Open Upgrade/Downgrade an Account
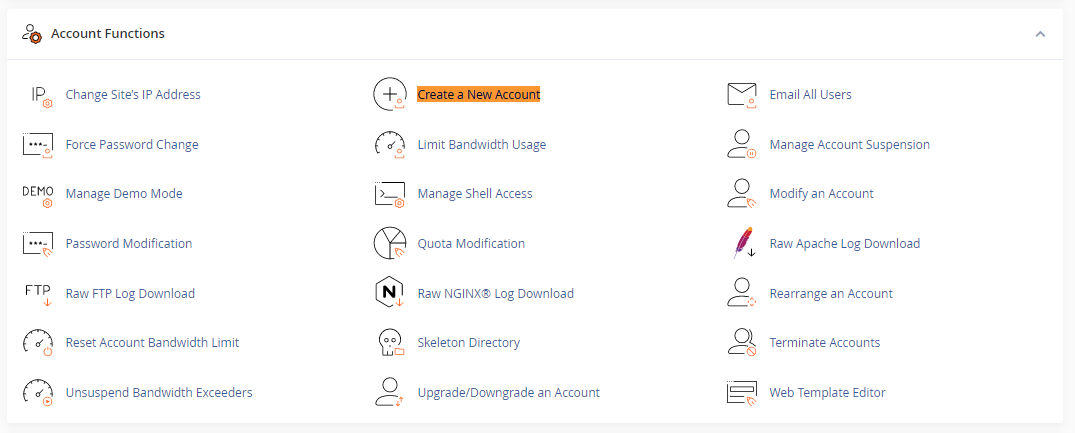This screenshot has height=433, width=1075. (x=508, y=393)
